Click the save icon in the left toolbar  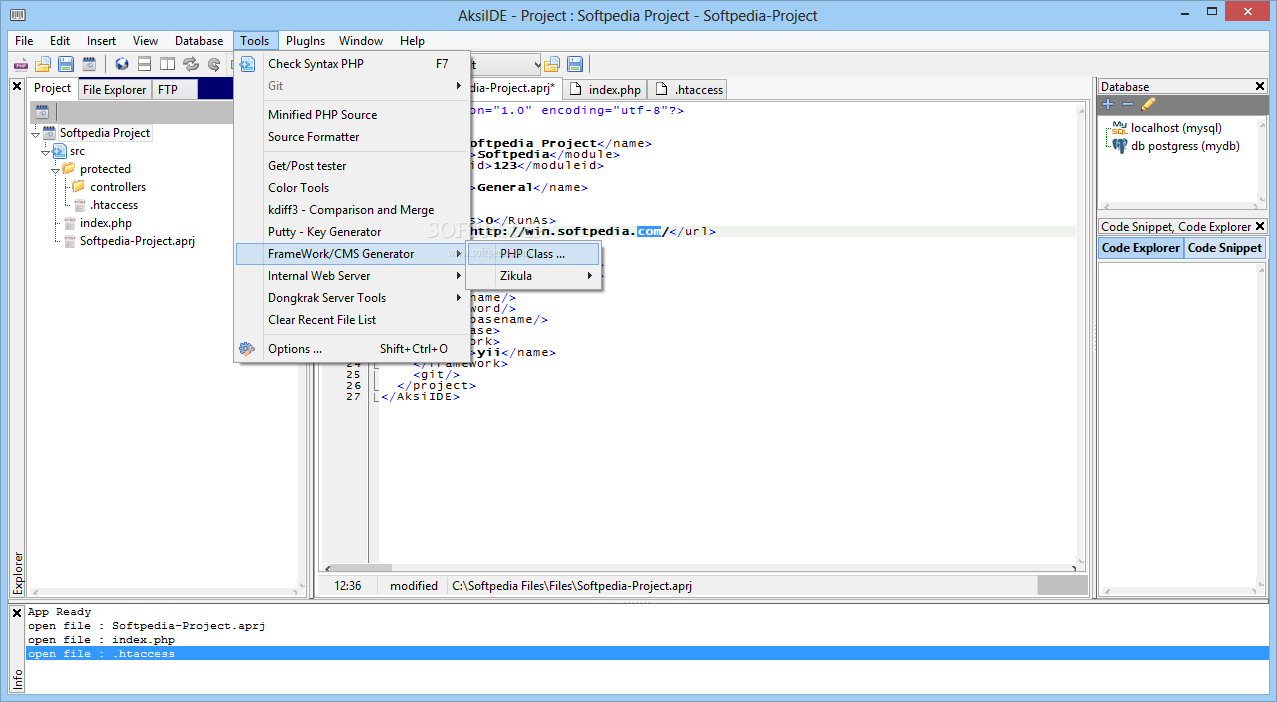click(x=66, y=64)
